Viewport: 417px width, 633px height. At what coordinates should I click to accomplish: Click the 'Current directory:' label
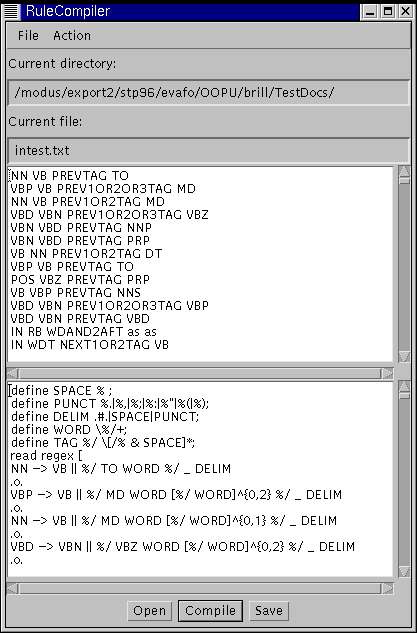tap(62, 64)
